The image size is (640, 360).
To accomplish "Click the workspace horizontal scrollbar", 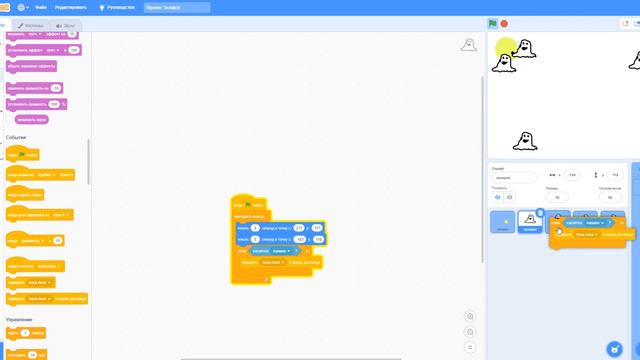I will coord(291,358).
